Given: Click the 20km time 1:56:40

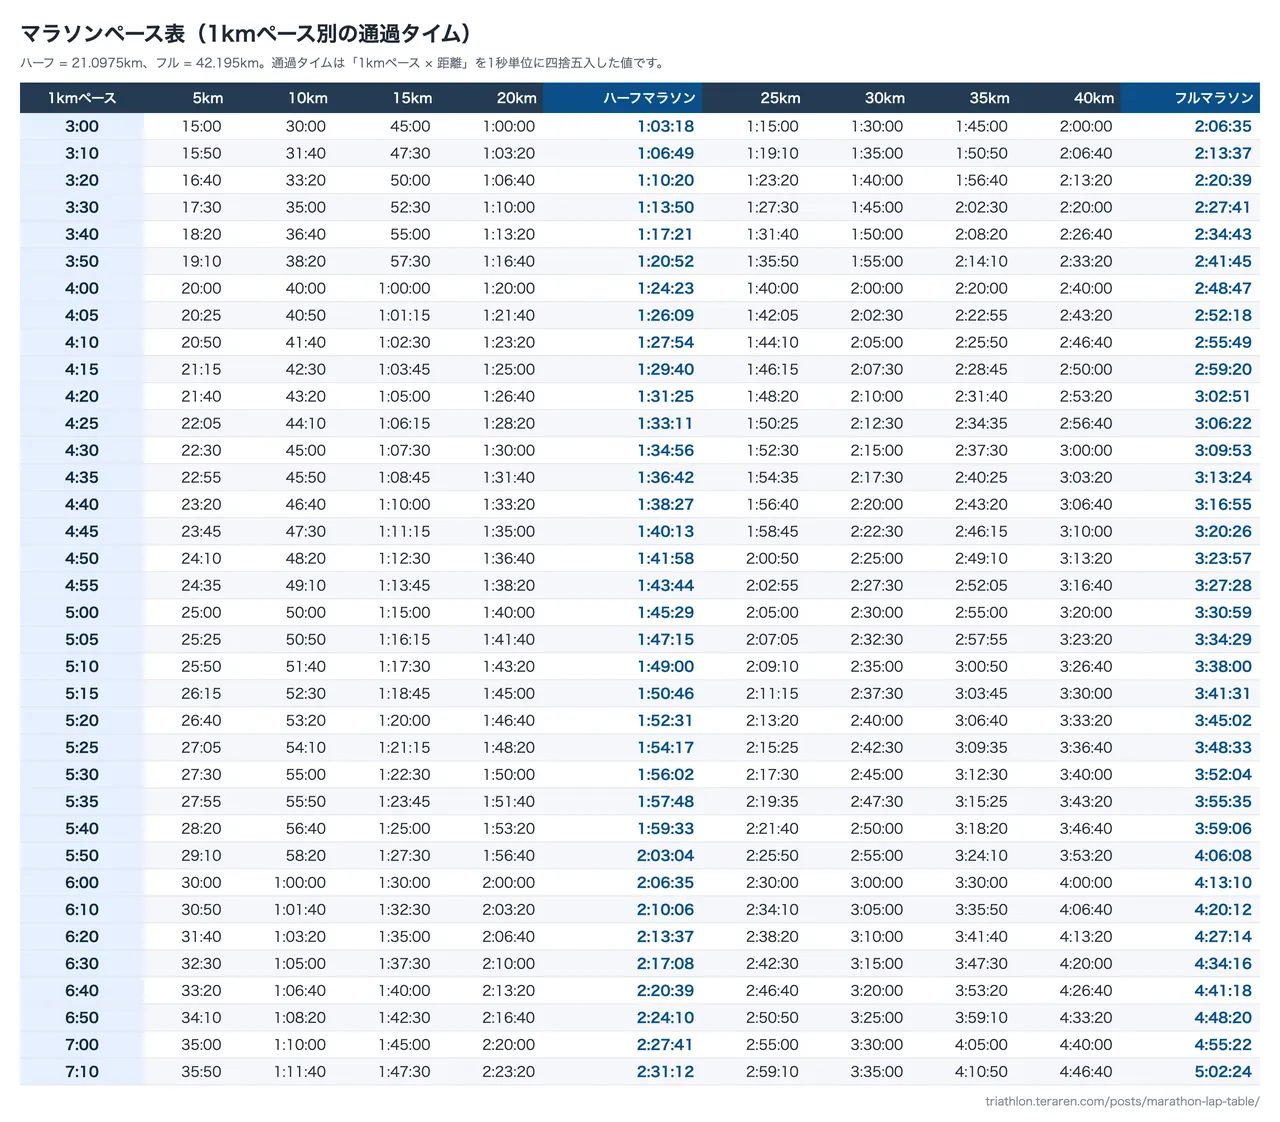Looking at the screenshot, I should tap(508, 855).
